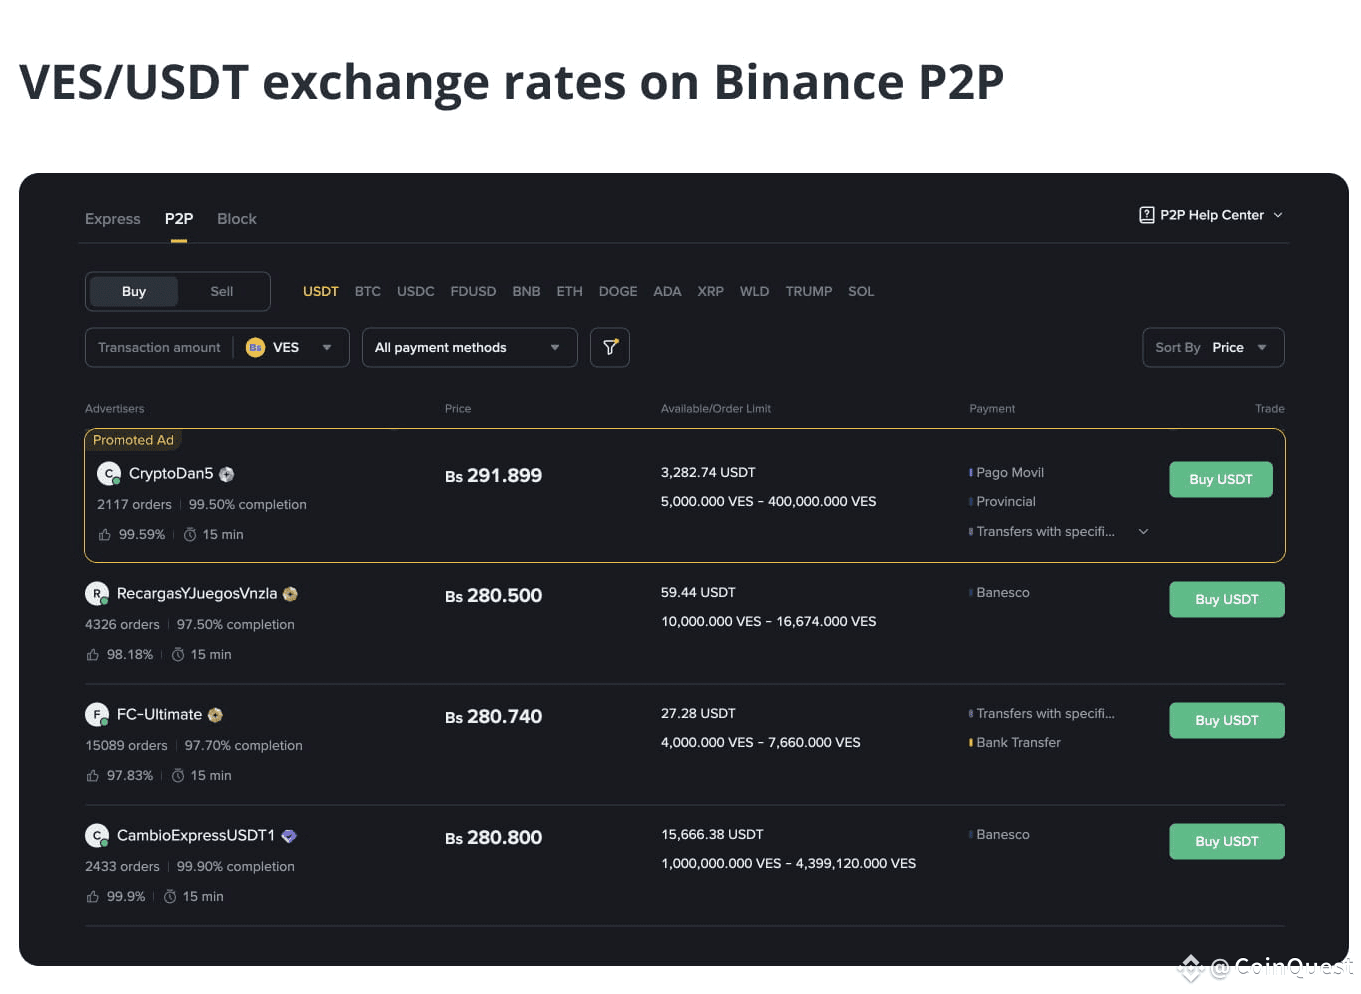Click FC-Ultimate's avatar icon

(x=97, y=715)
